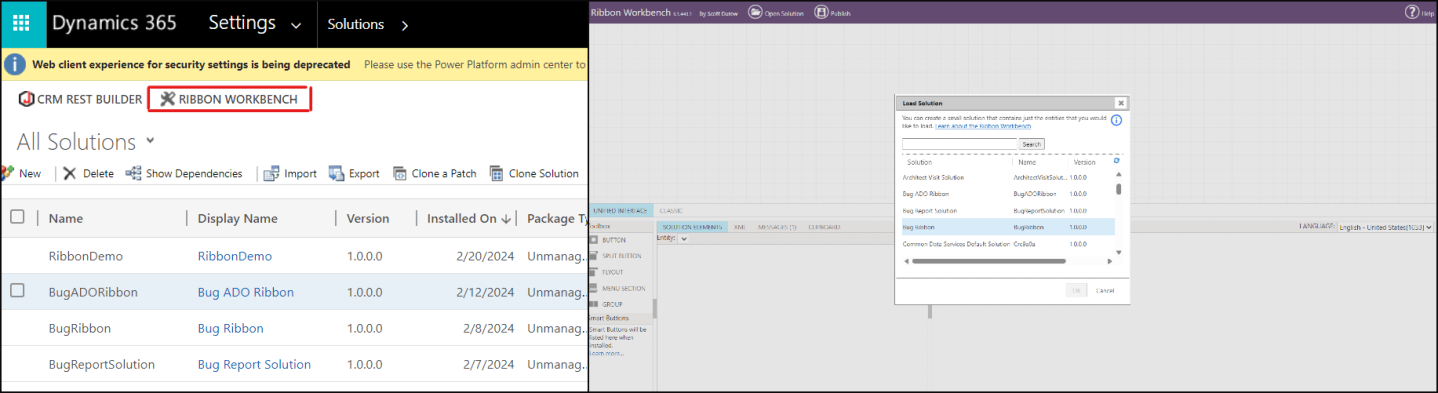Click the Show Dependencies icon
The height and width of the screenshot is (393, 1438).
133,173
